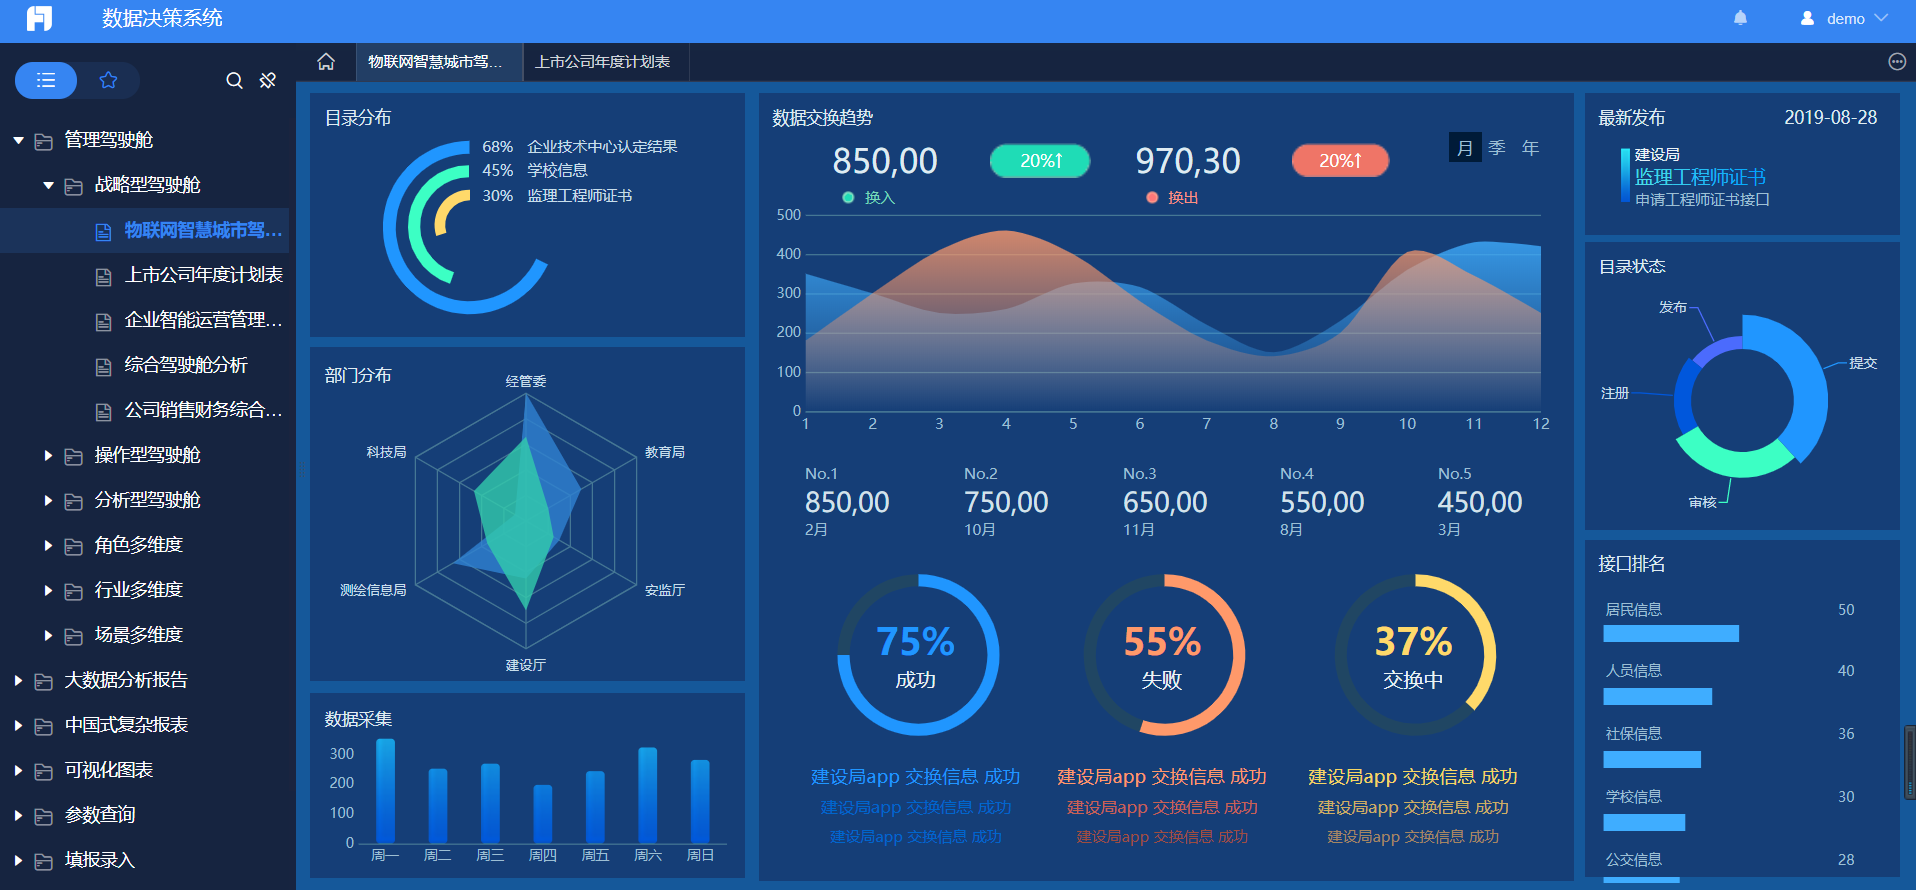
Task: Click the 场景多维度 folder icon
Action: click(74, 636)
